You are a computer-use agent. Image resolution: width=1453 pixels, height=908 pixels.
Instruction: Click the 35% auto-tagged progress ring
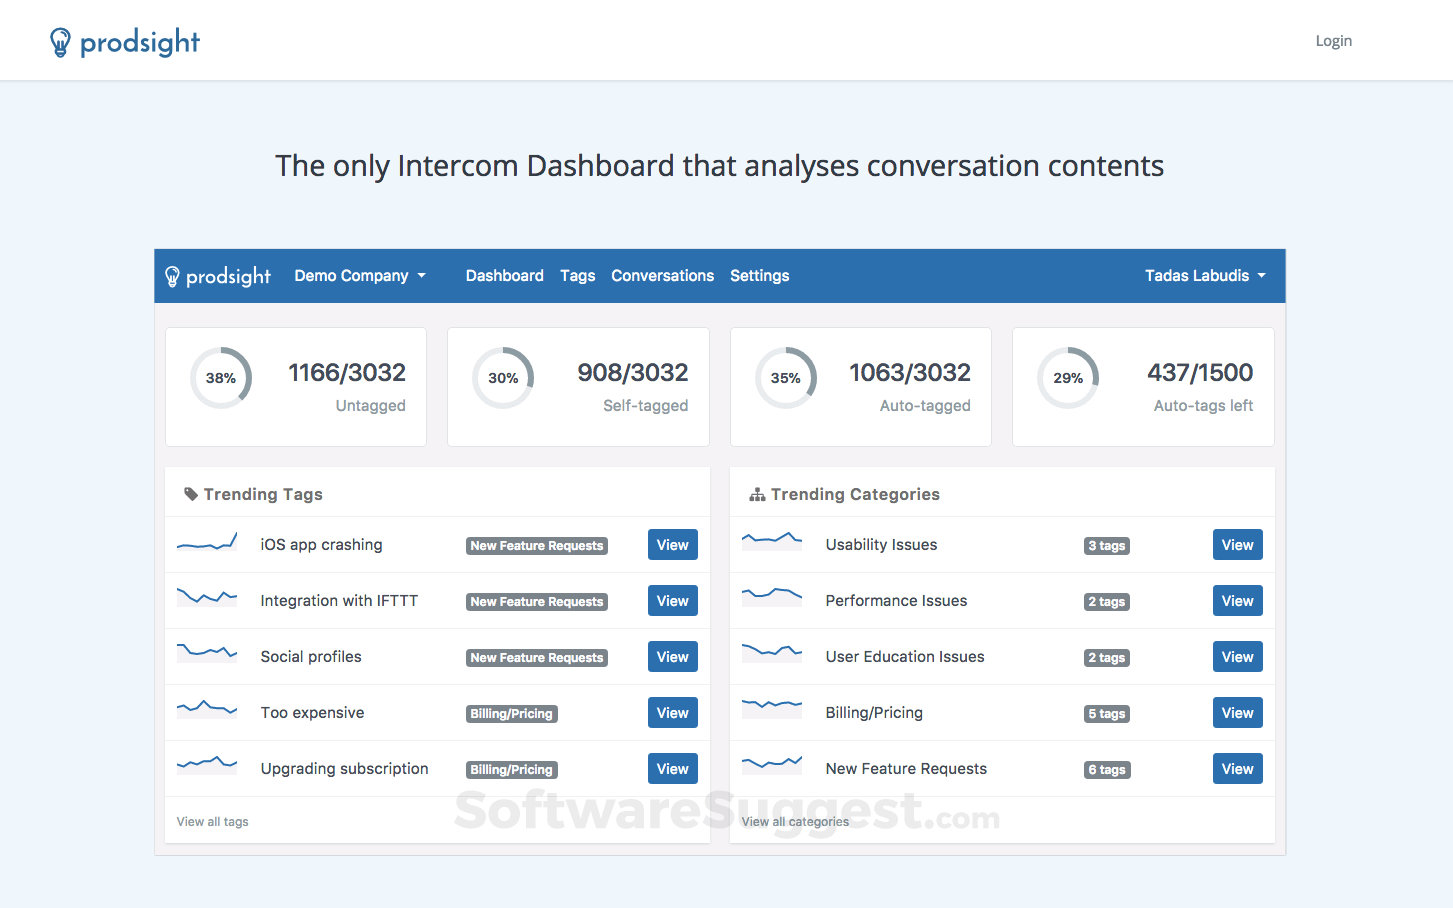coord(786,378)
